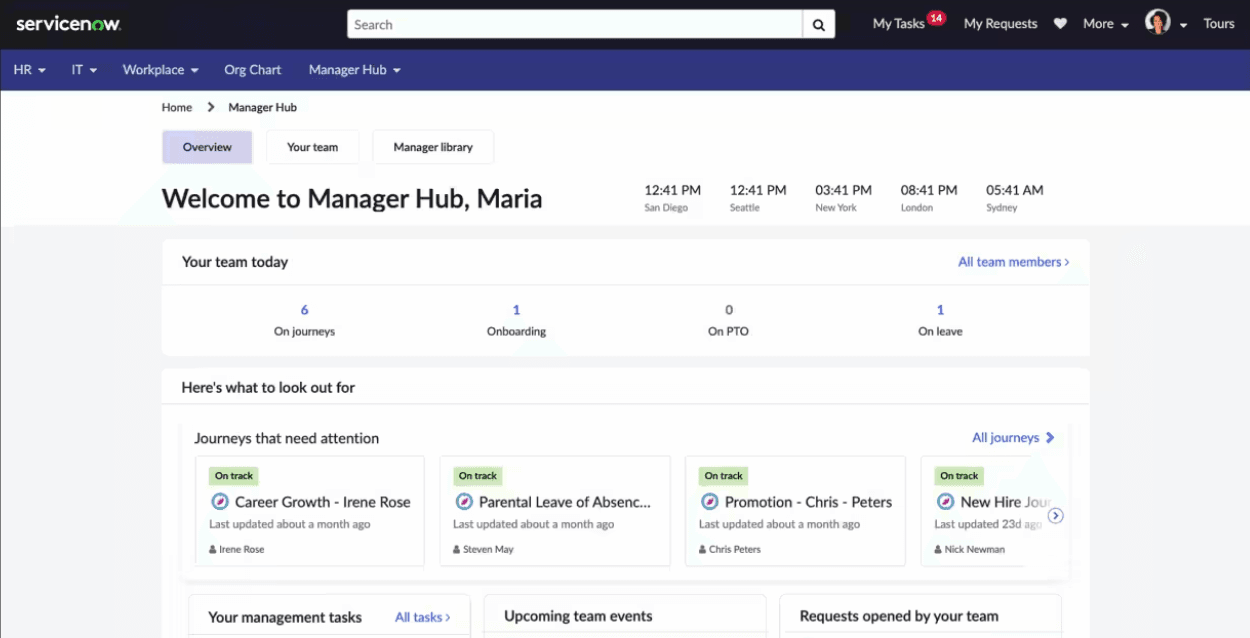The width and height of the screenshot is (1250, 638).
Task: Open All team members link
Action: pyautogui.click(x=1014, y=262)
